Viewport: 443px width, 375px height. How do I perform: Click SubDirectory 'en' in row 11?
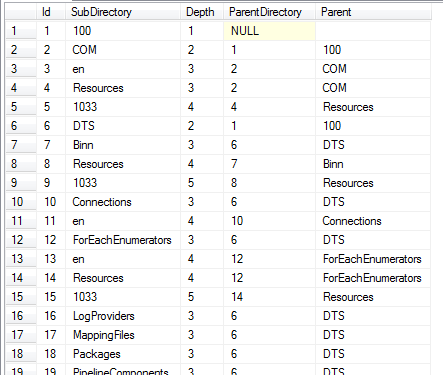tap(123, 221)
